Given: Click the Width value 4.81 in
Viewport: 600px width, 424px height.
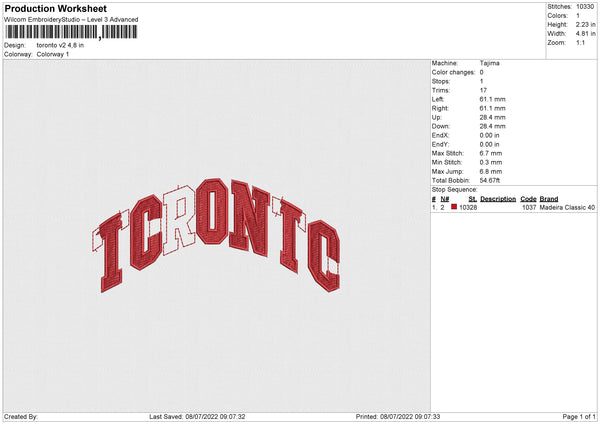Looking at the screenshot, I should point(585,34).
